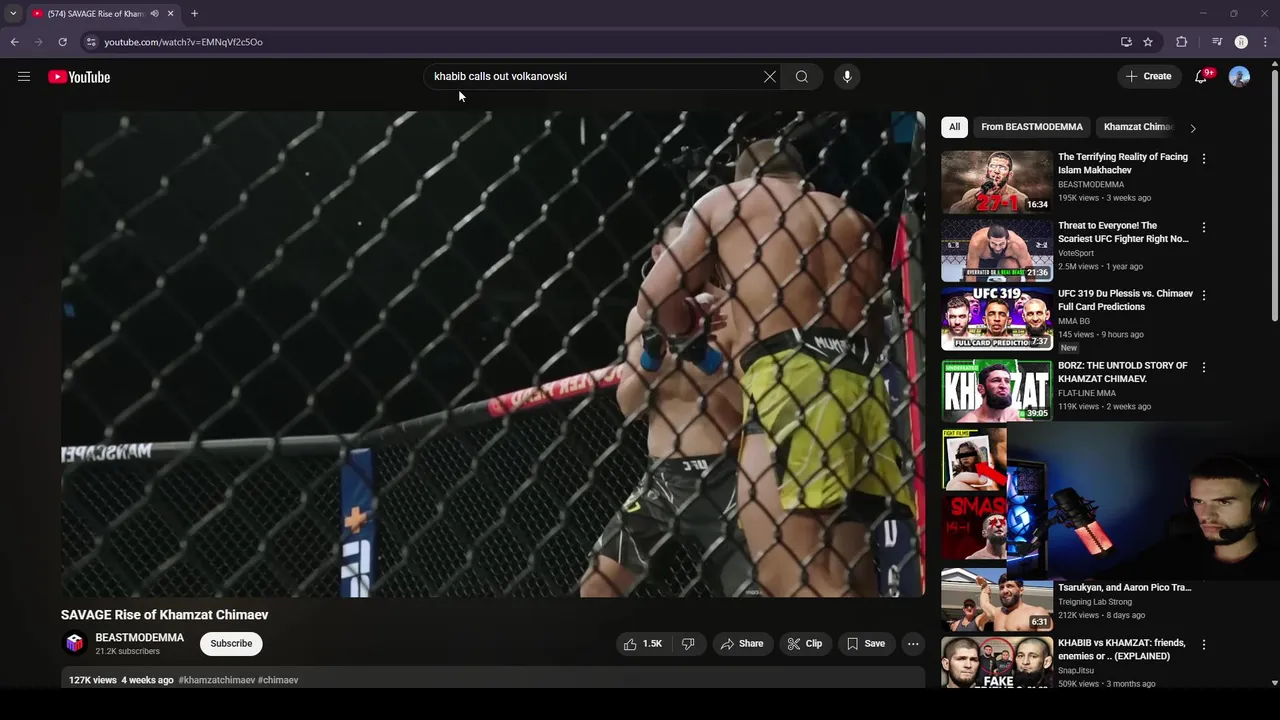This screenshot has height=720, width=1280.
Task: View site information icon in address bar
Action: coord(91,42)
